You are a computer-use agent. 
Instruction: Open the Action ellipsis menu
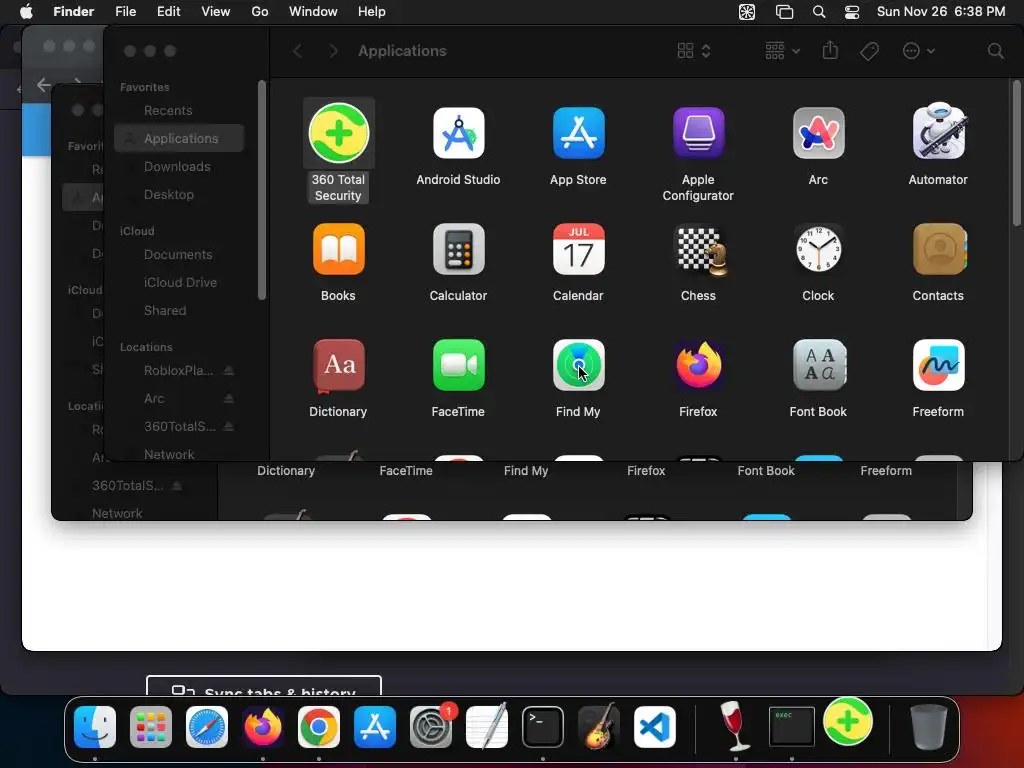[x=918, y=51]
